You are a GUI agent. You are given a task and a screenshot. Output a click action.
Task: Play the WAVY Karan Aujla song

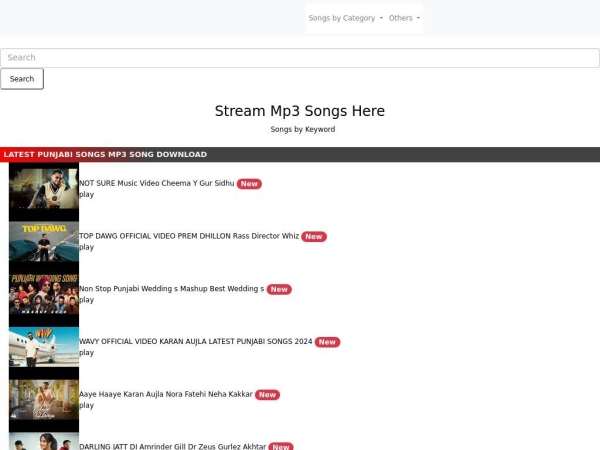(86, 353)
